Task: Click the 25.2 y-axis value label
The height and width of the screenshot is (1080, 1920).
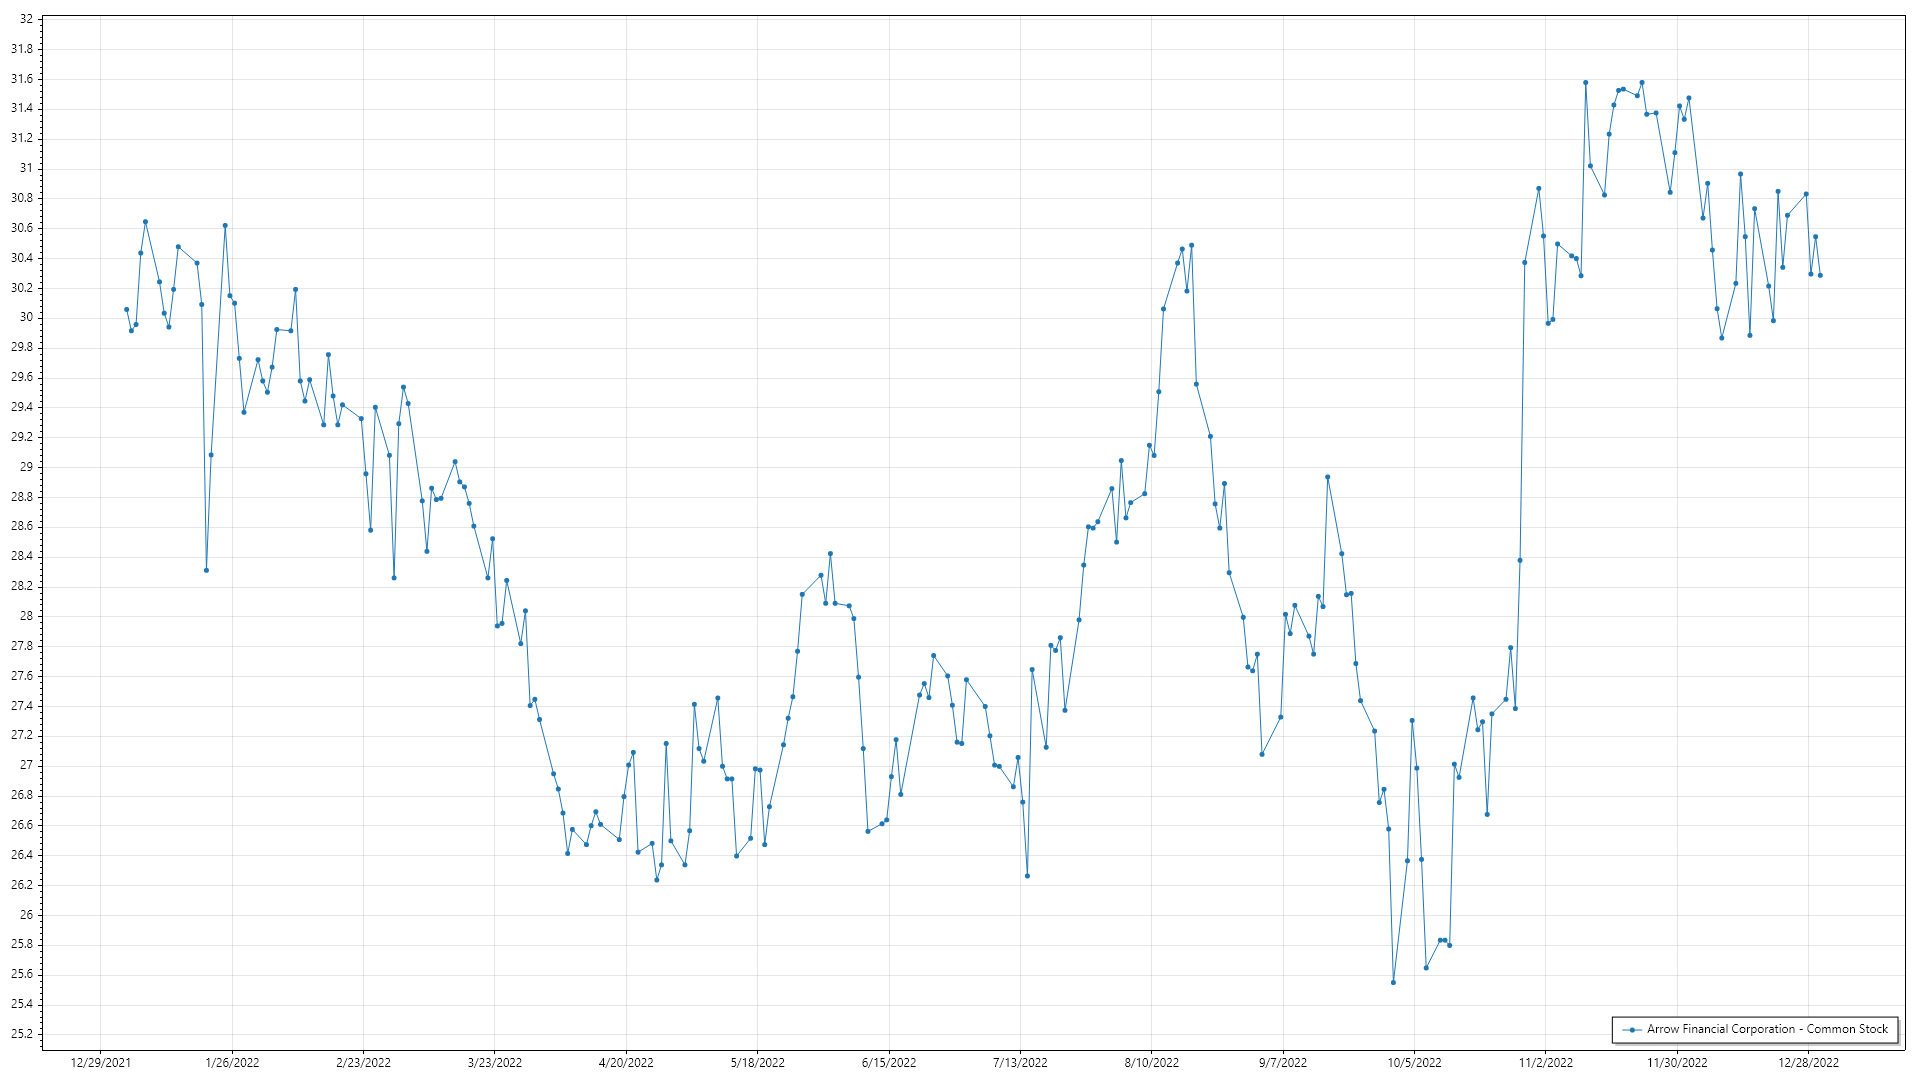Action: click(22, 1034)
